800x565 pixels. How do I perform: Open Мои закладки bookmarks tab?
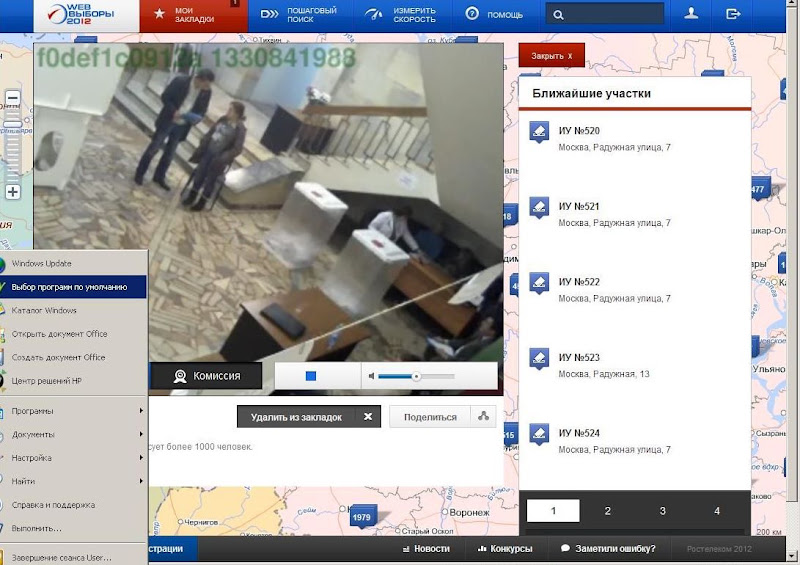(193, 15)
